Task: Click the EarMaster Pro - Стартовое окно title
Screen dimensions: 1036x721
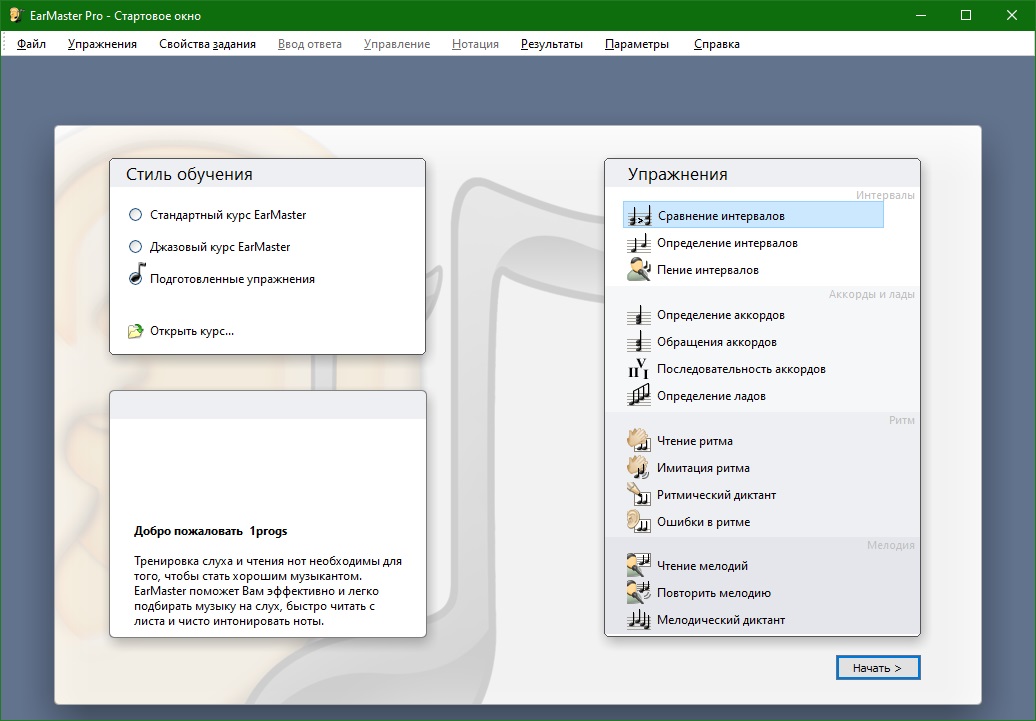Action: coord(116,15)
